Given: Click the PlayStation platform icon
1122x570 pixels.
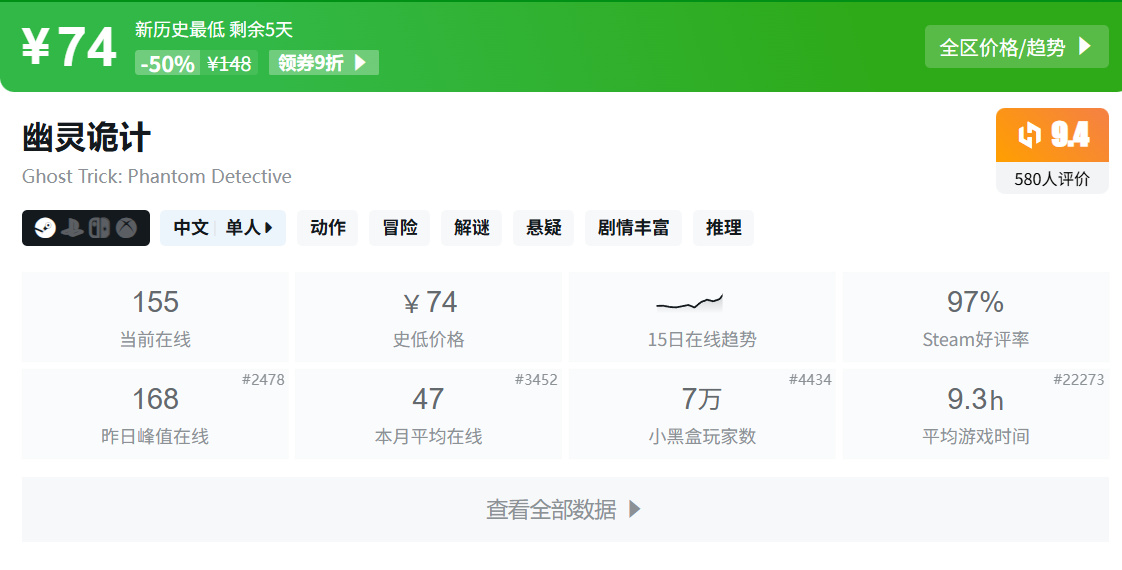Looking at the screenshot, I should point(72,228).
